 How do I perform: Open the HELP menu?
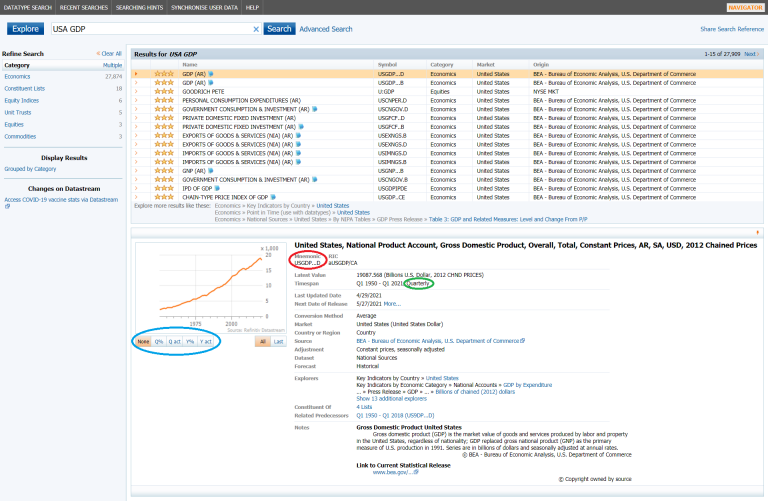coord(252,7)
